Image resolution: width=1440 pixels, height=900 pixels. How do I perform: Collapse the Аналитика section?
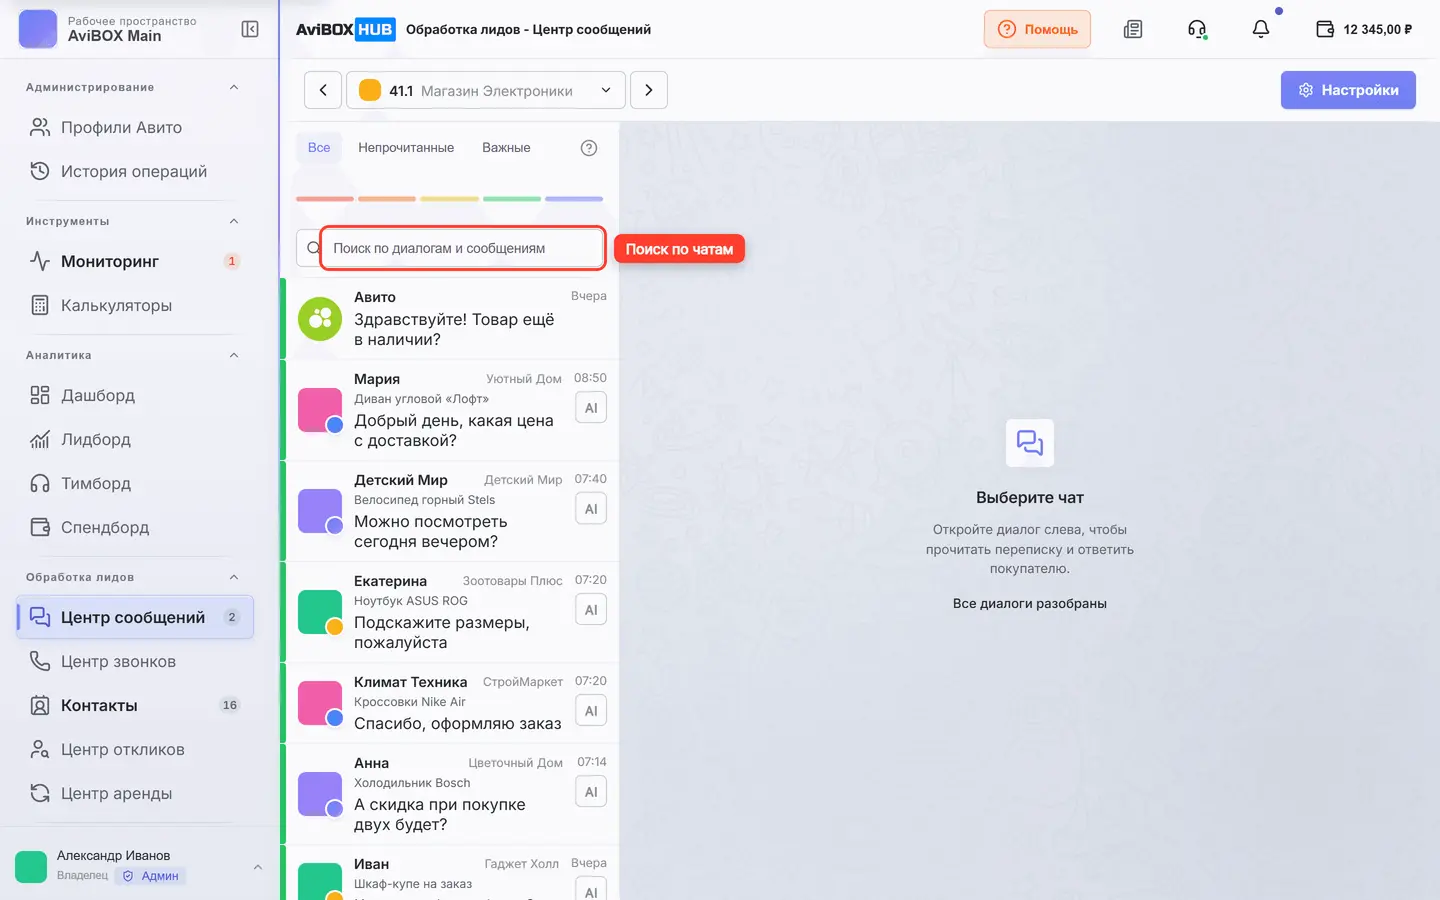[234, 355]
